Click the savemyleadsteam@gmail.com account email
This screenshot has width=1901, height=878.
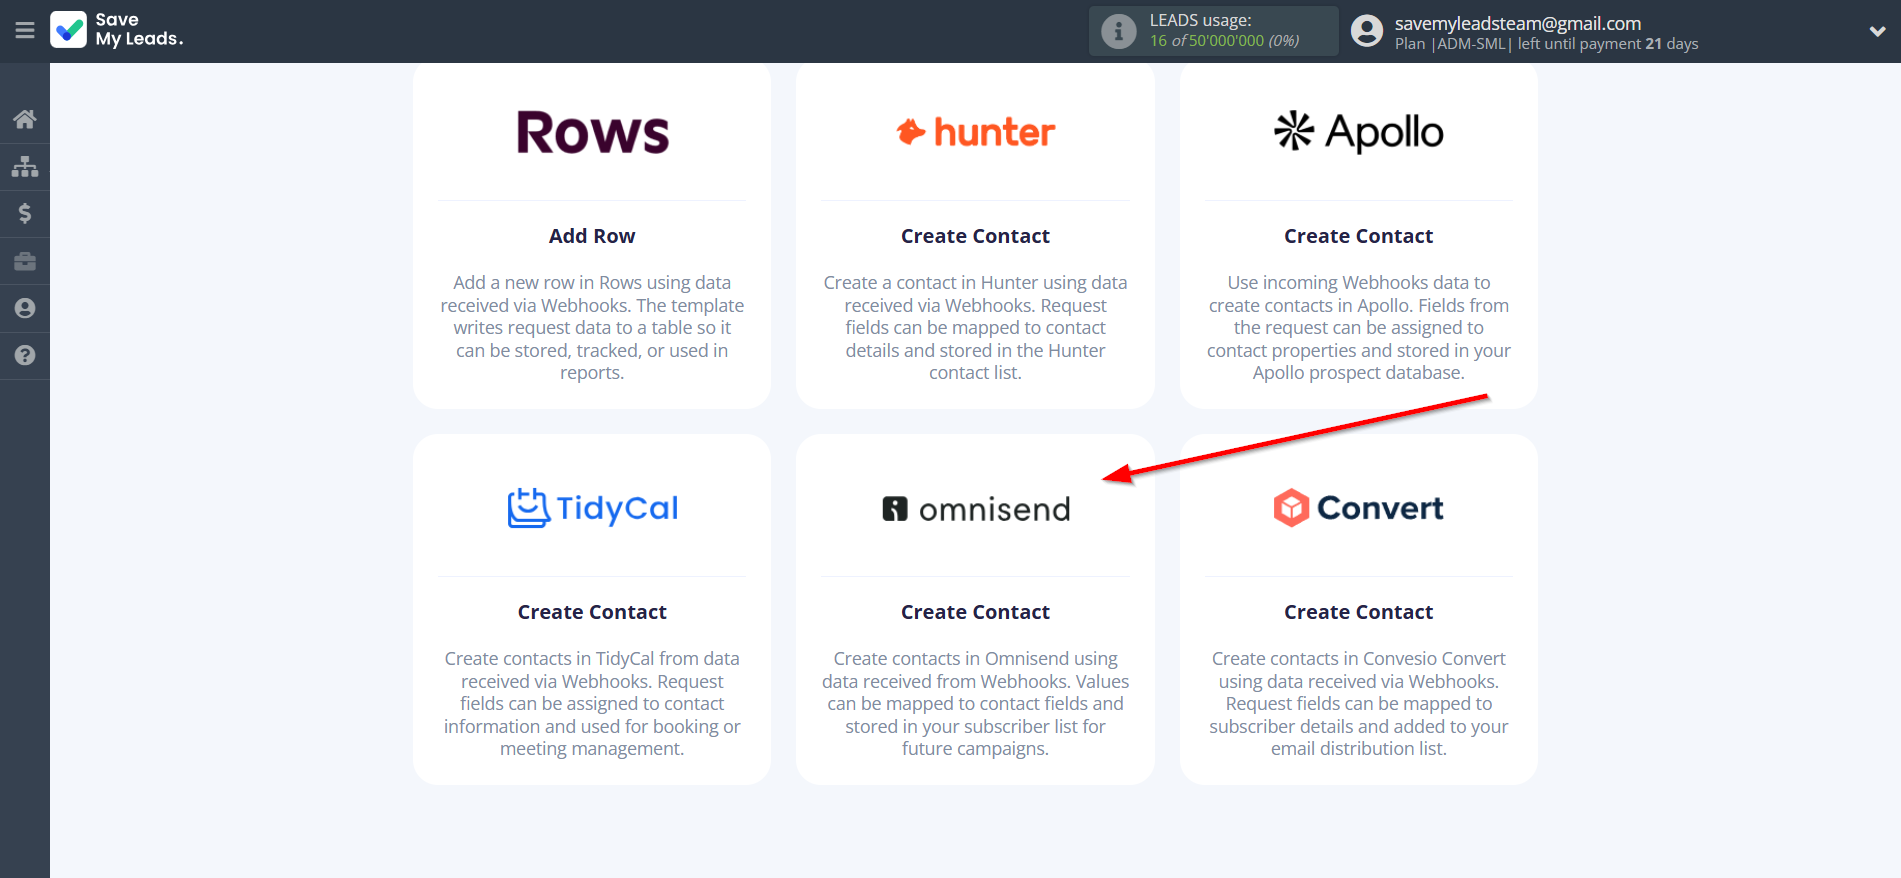pos(1517,23)
